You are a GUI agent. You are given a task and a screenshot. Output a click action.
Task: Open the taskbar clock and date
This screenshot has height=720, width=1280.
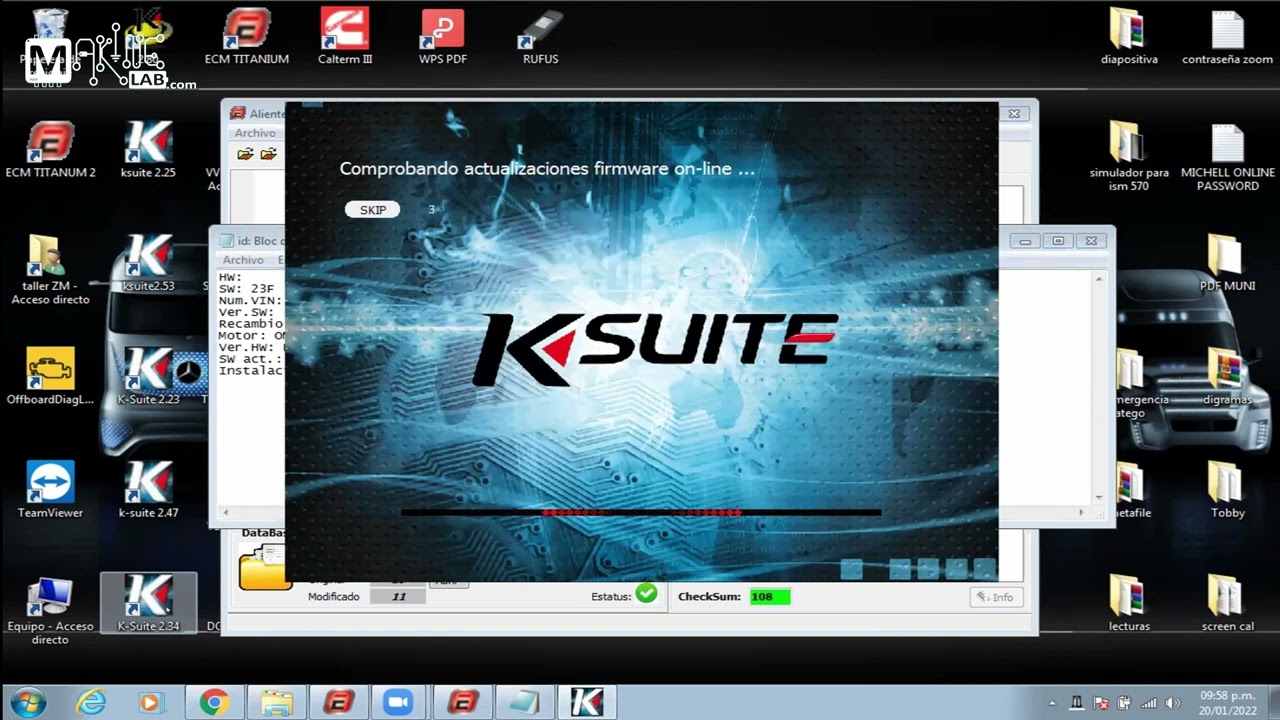(x=1227, y=702)
